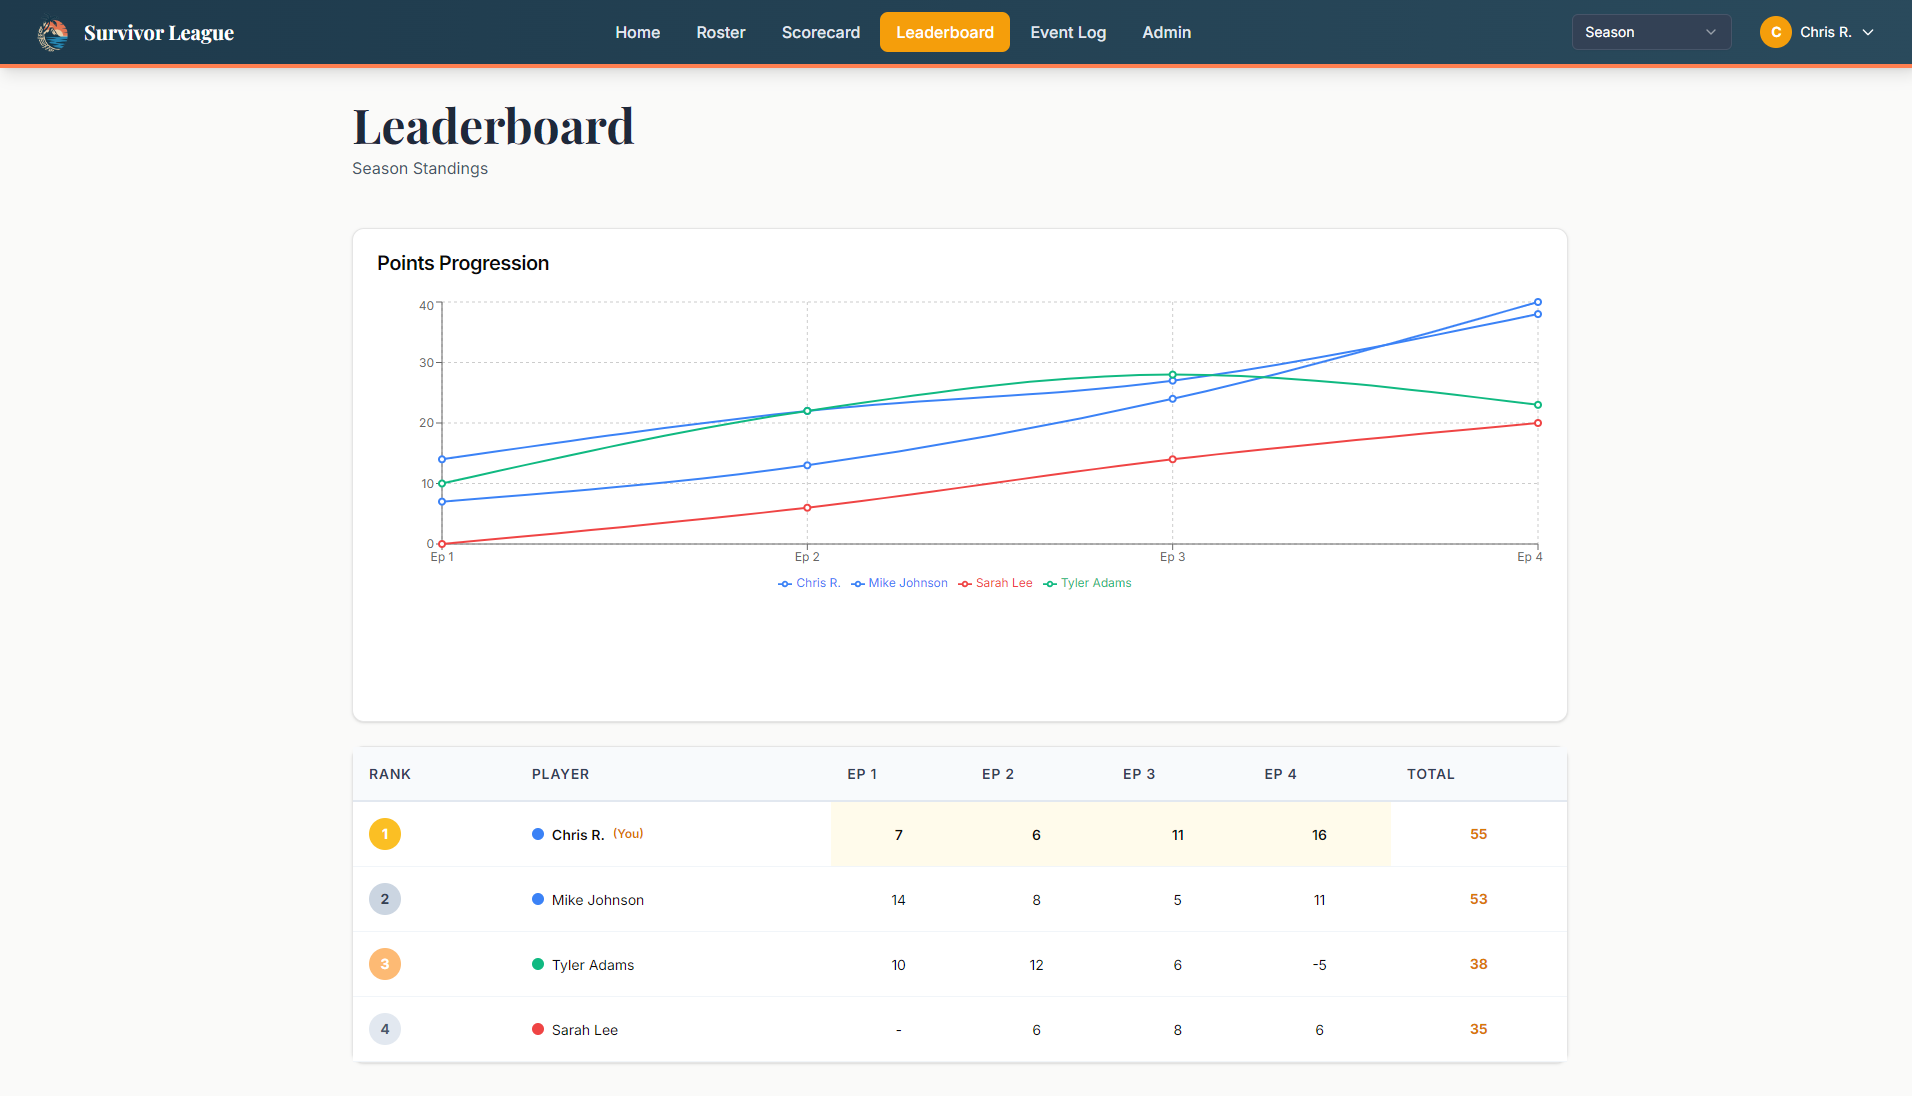Click Sarah Lee EP 3 score 8
The image size is (1912, 1096).
point(1177,1030)
